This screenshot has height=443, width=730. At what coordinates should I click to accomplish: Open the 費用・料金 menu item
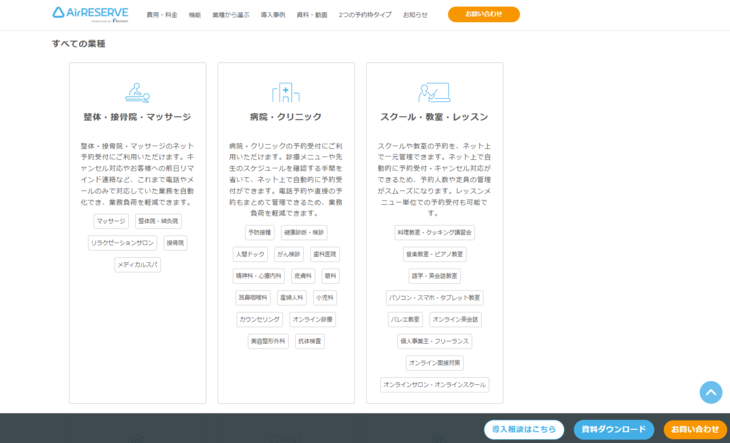coord(162,15)
